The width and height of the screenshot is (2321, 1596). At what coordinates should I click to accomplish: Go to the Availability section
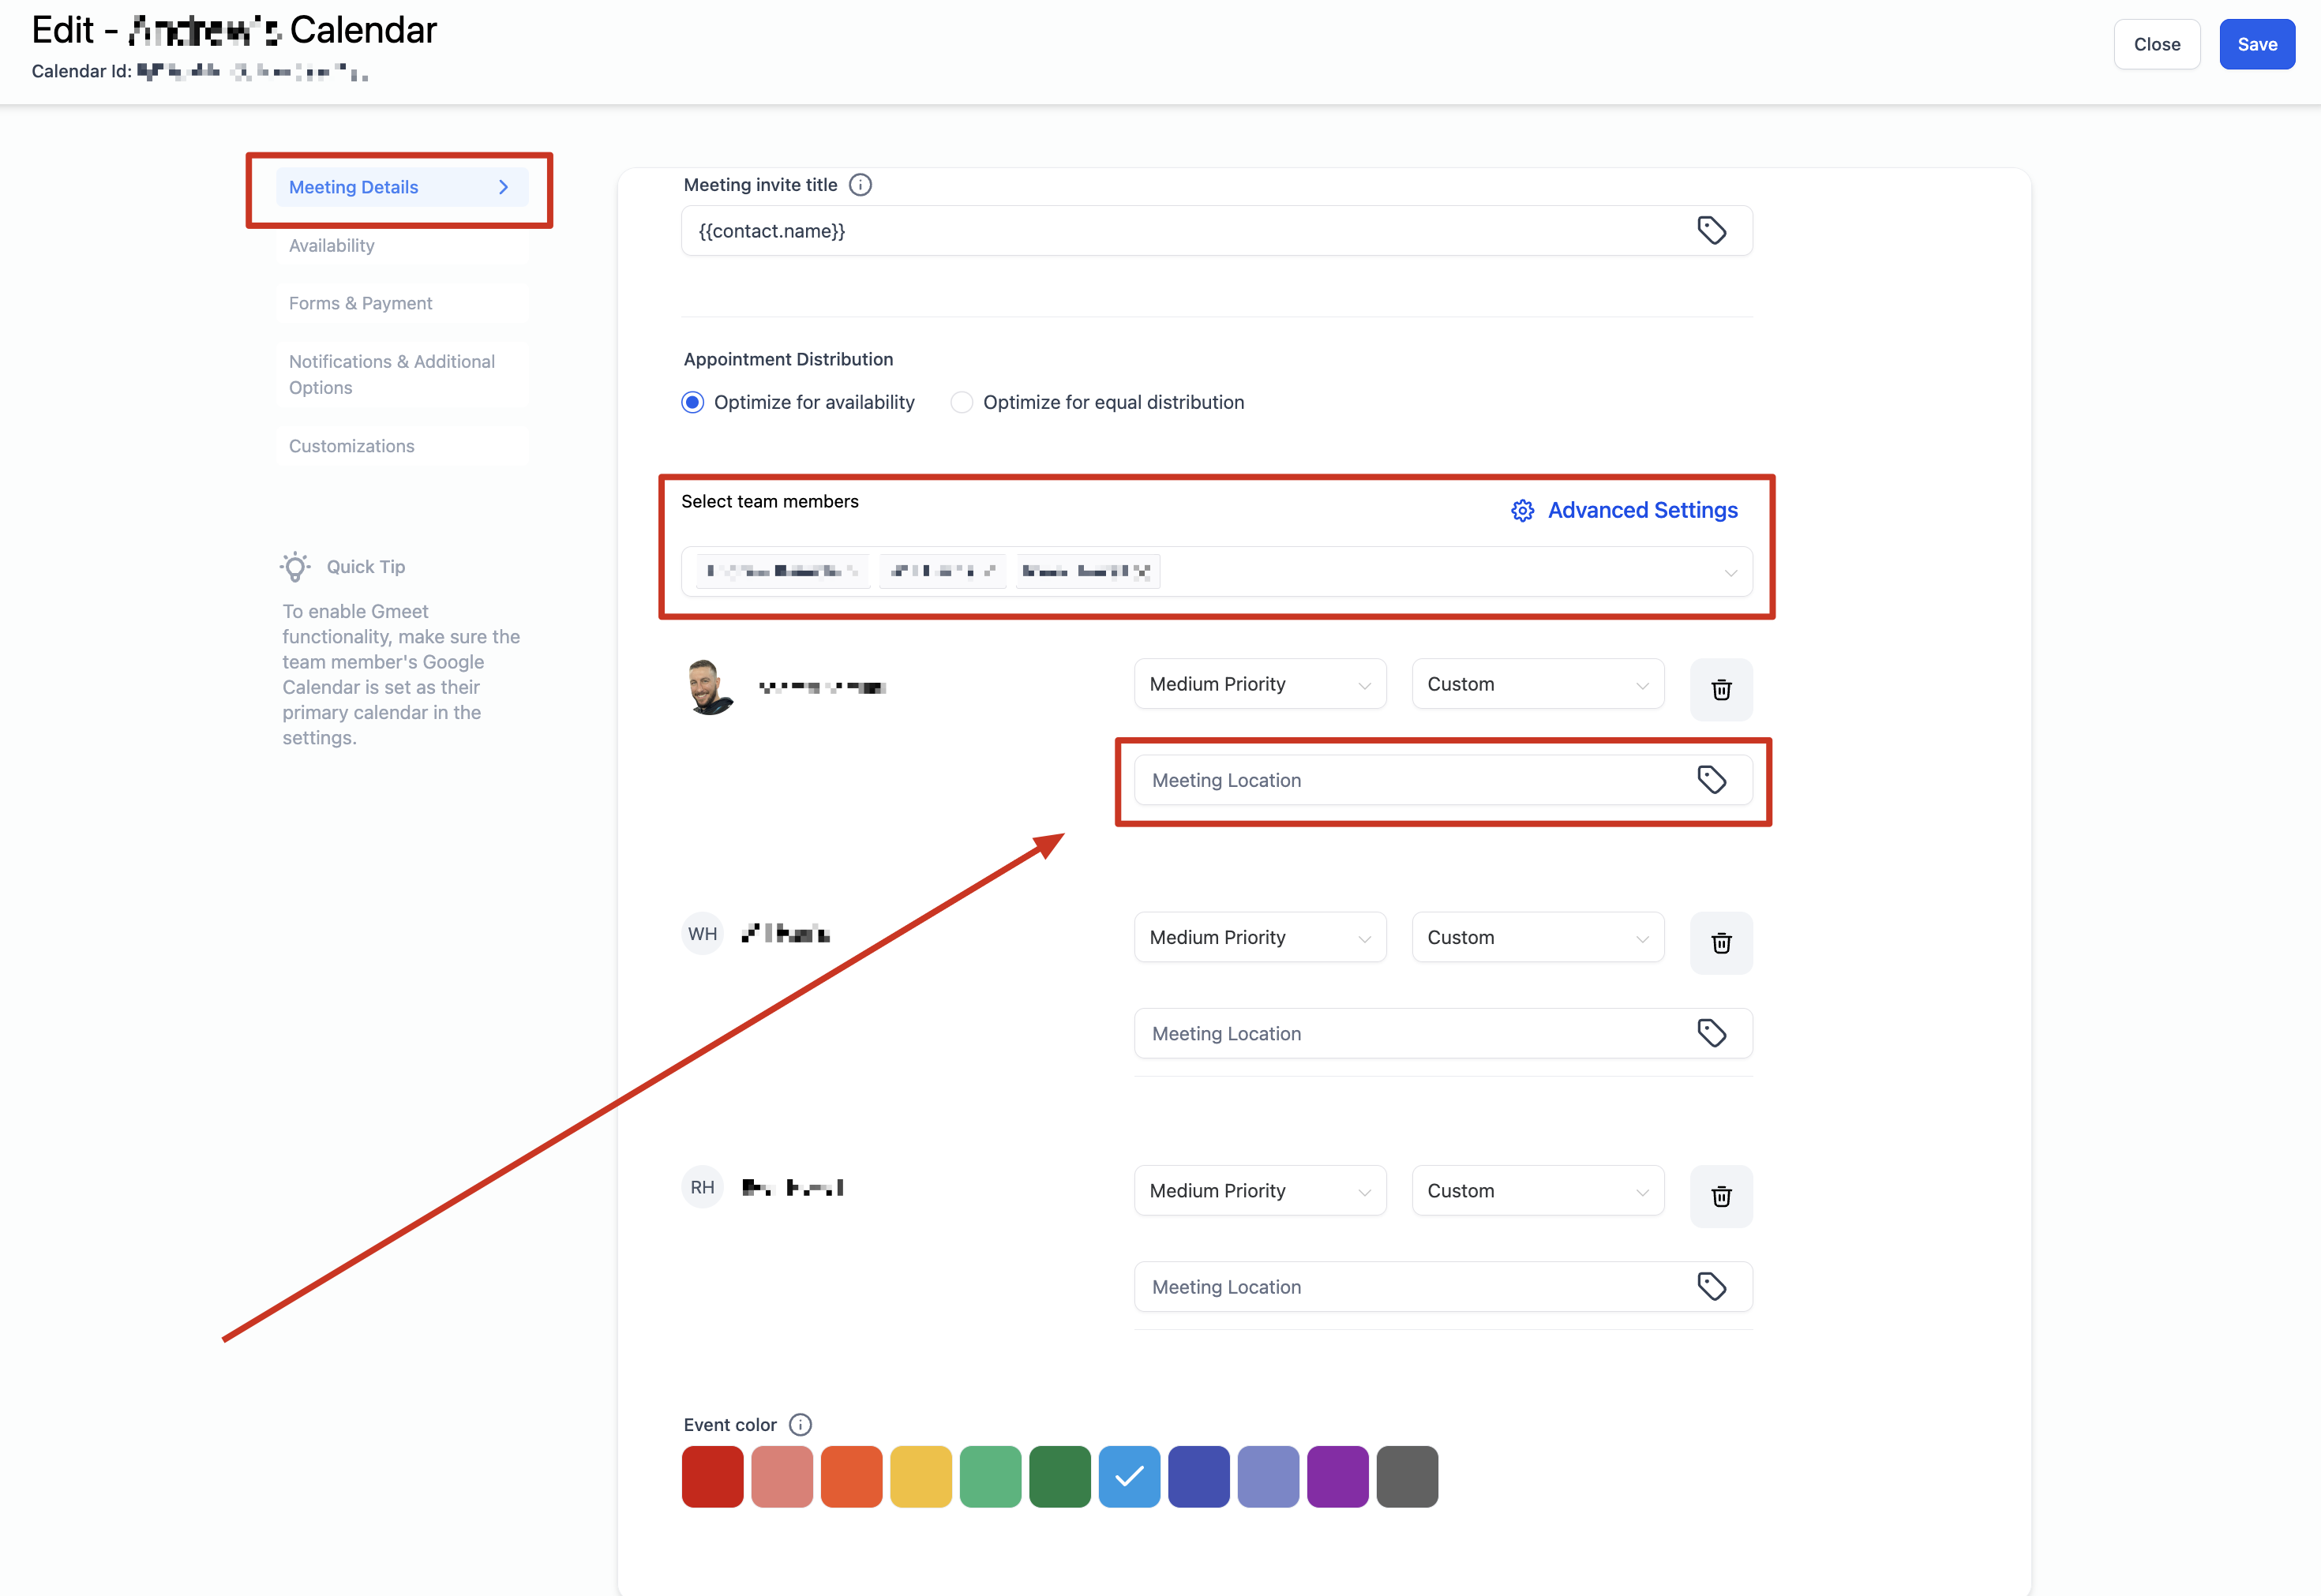332,246
